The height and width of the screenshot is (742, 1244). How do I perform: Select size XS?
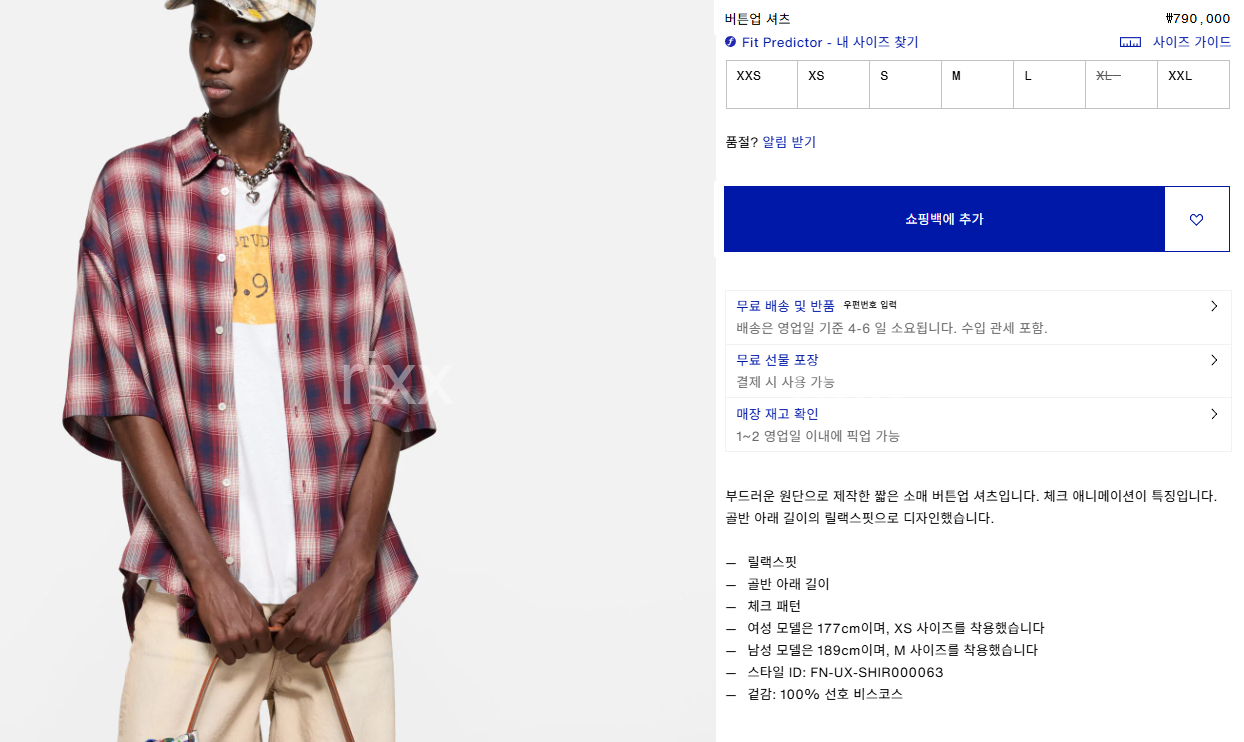coord(834,84)
